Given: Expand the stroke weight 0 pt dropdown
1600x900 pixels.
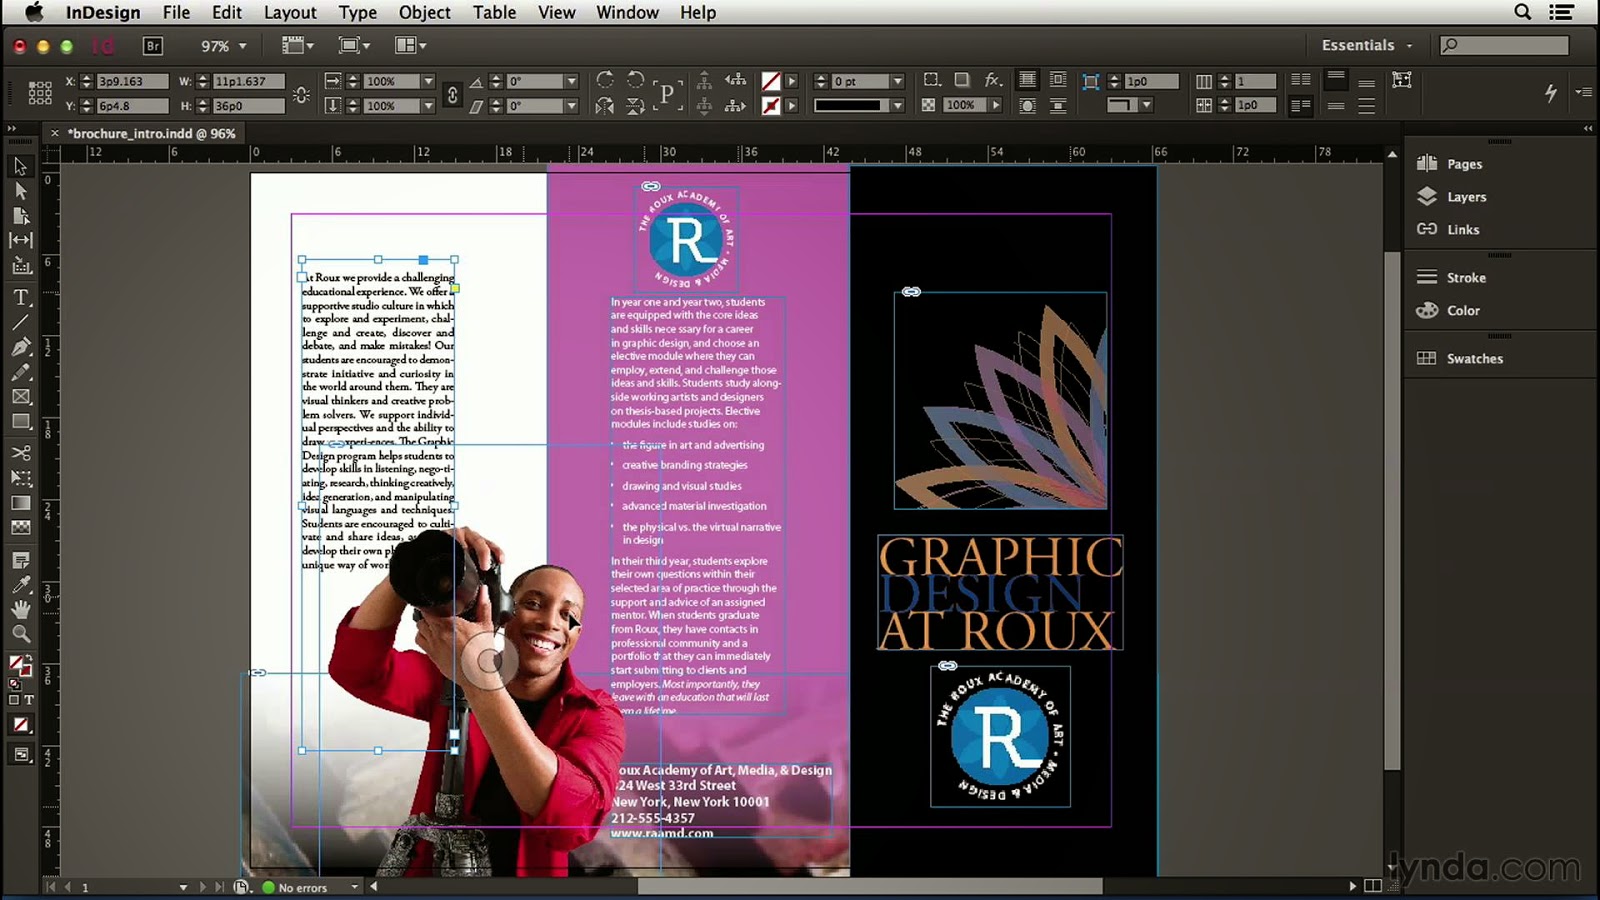Looking at the screenshot, I should pyautogui.click(x=897, y=81).
